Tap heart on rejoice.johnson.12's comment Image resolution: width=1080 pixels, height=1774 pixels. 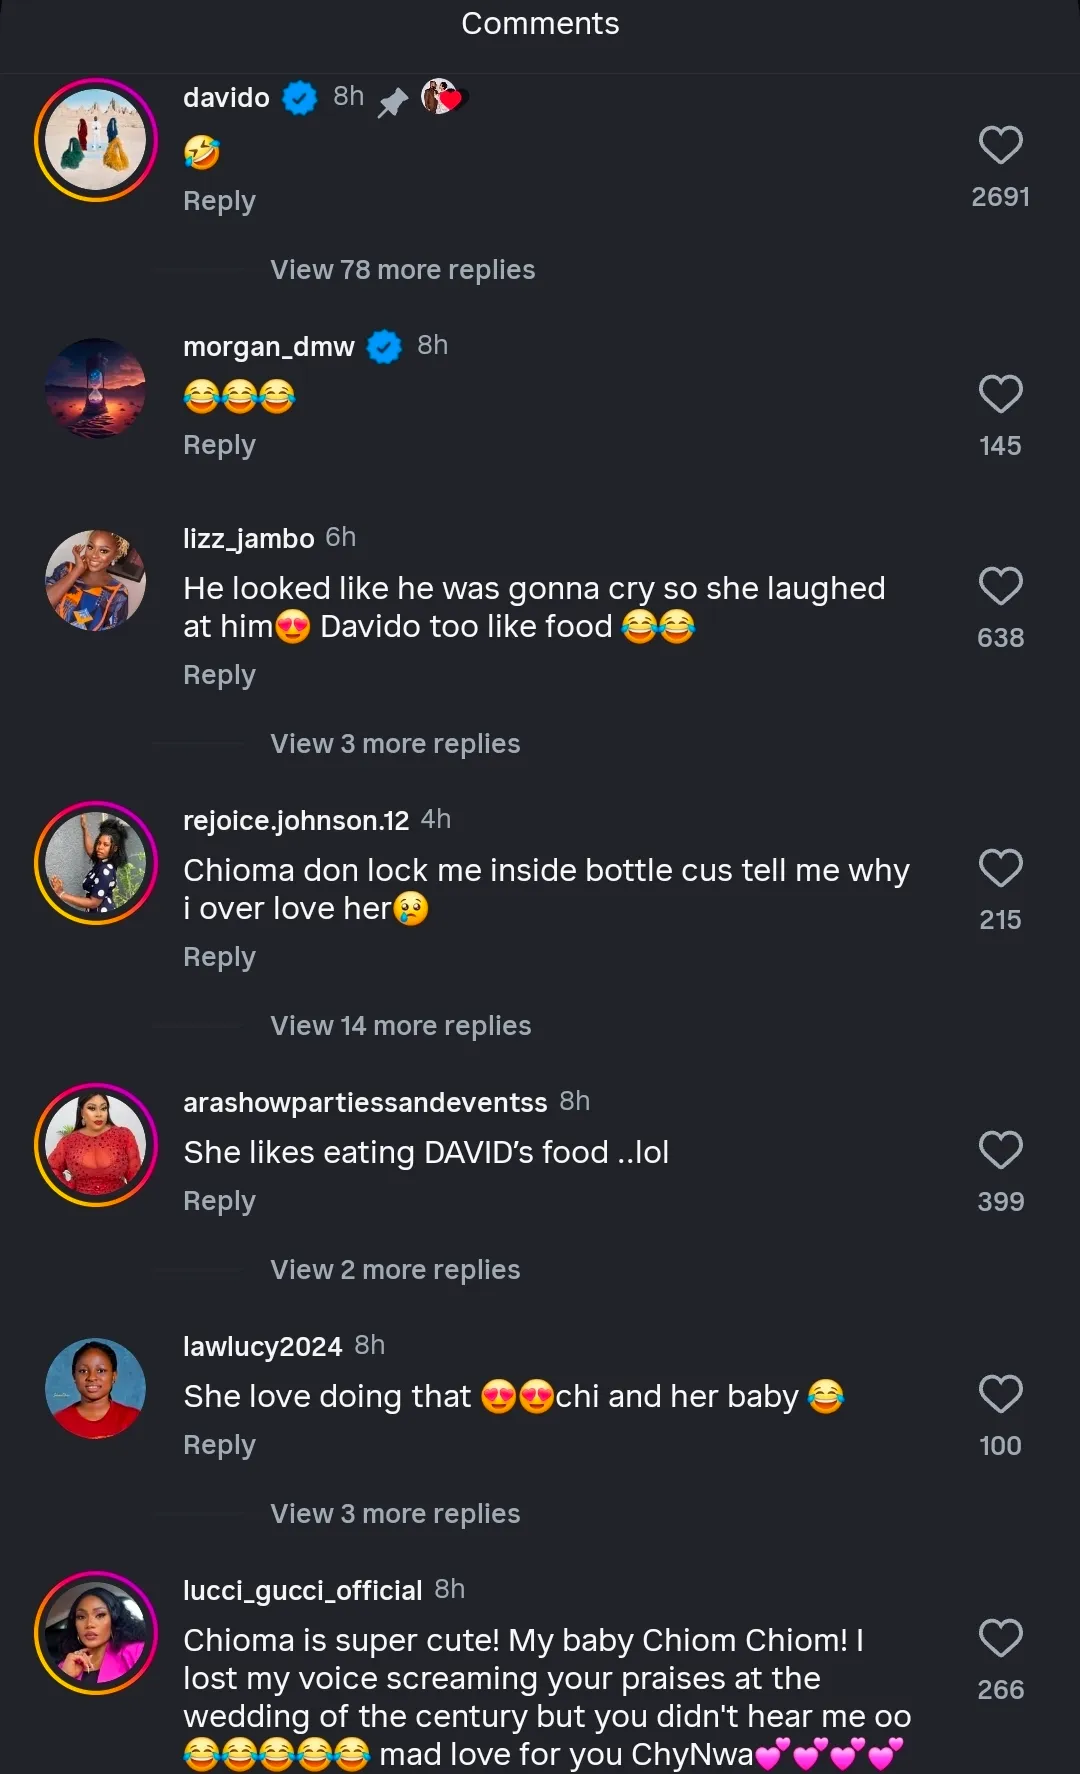[x=1000, y=869]
